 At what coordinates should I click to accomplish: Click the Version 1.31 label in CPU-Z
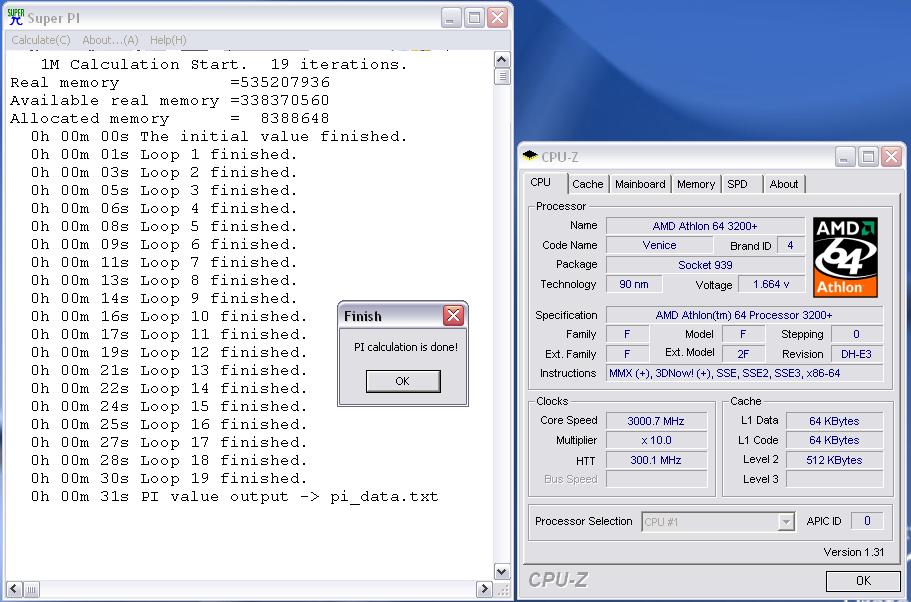[853, 552]
